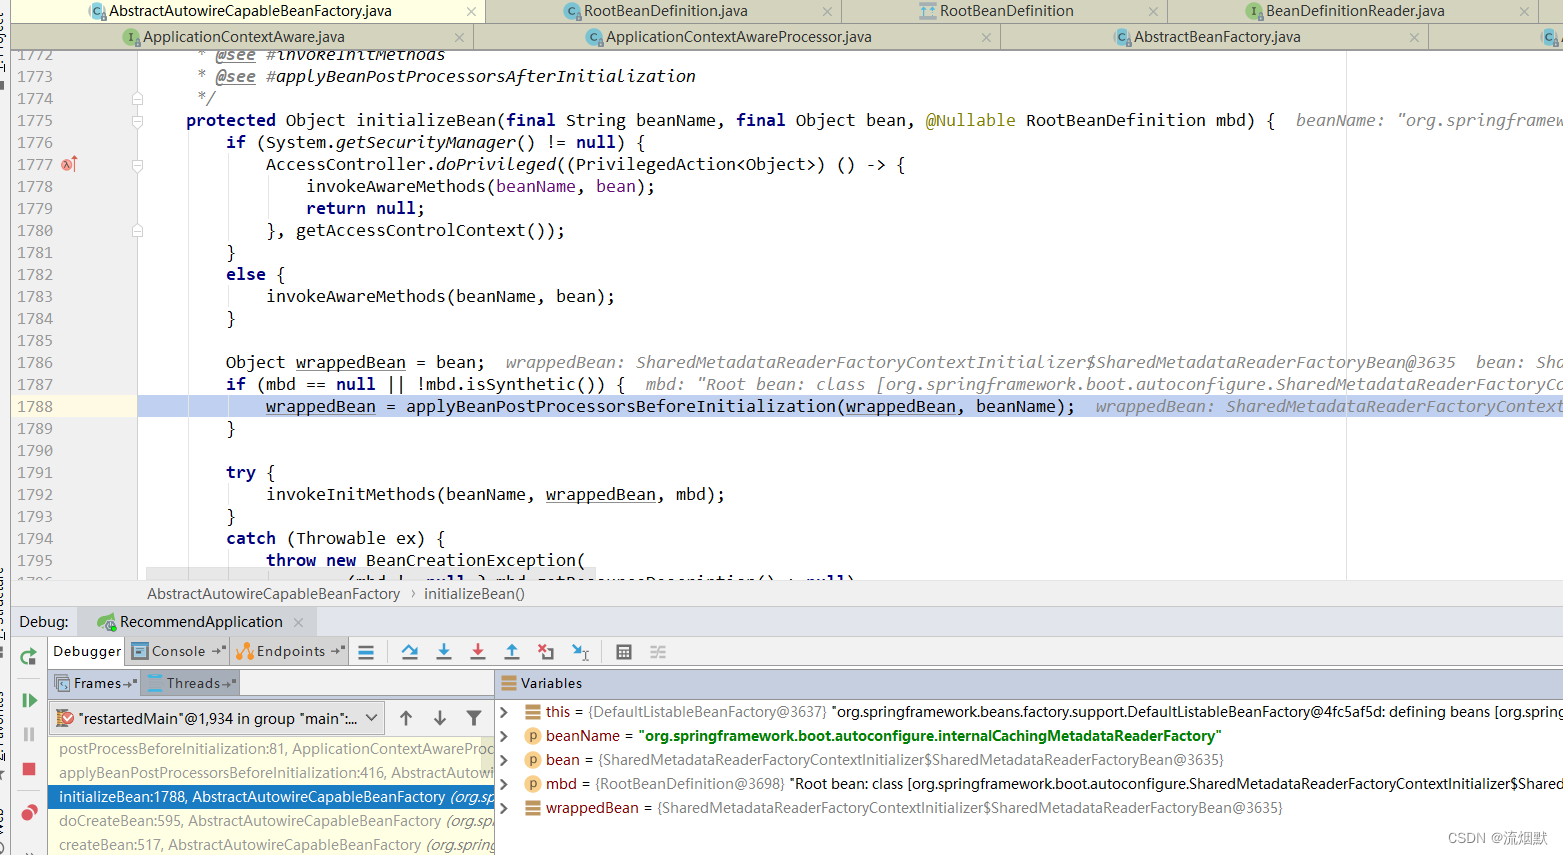Viewport: 1563px width, 855px height.
Task: Click line number 1792 in the gutter
Action: [x=35, y=495]
